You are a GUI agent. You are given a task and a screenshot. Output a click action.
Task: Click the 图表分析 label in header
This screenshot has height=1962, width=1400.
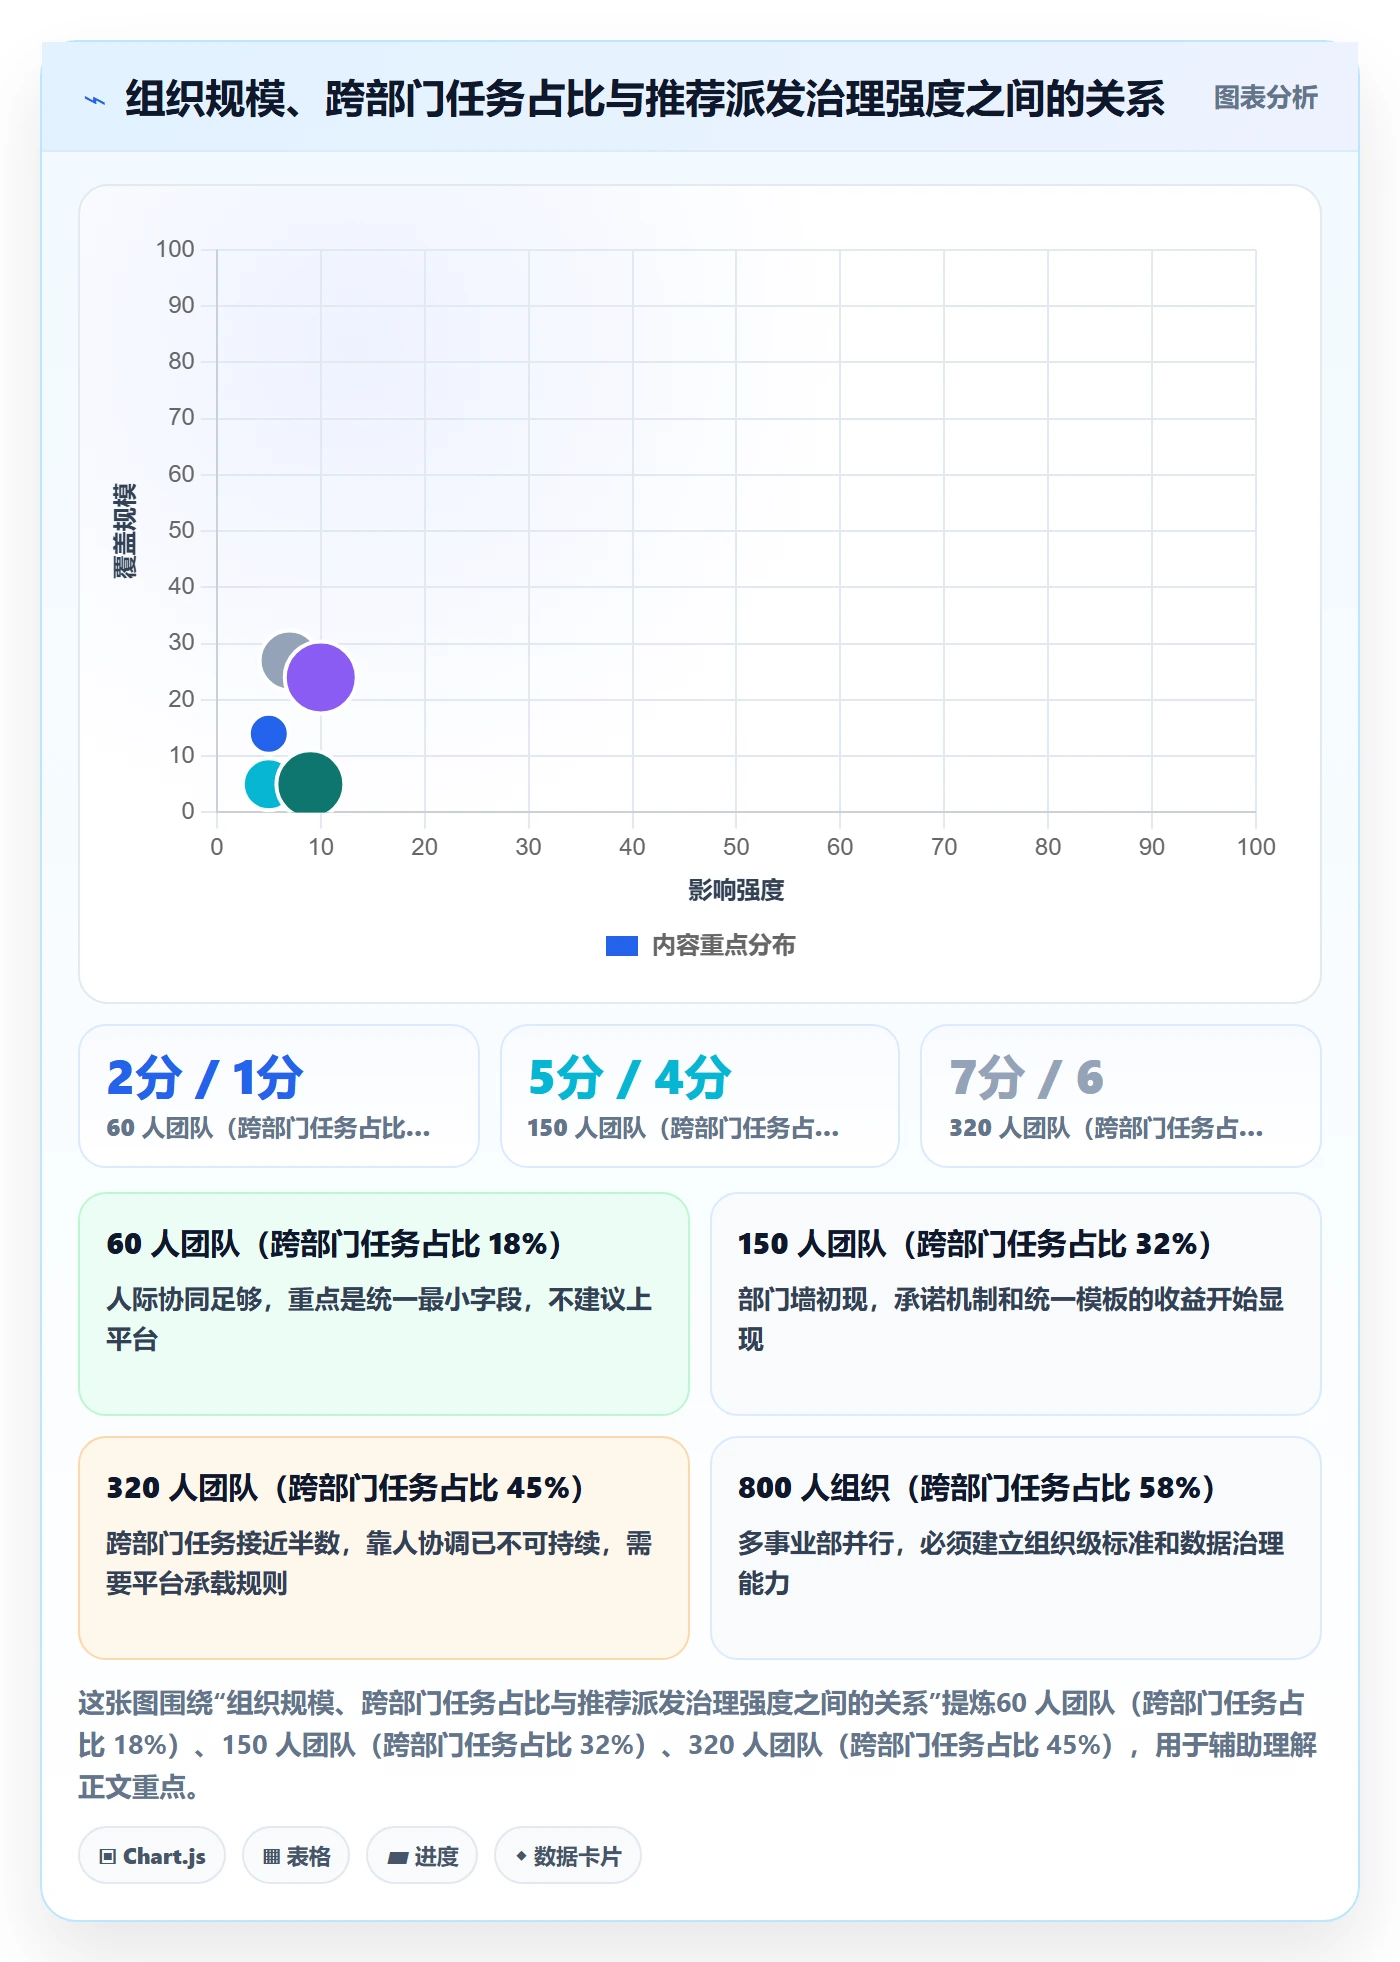click(x=1265, y=98)
